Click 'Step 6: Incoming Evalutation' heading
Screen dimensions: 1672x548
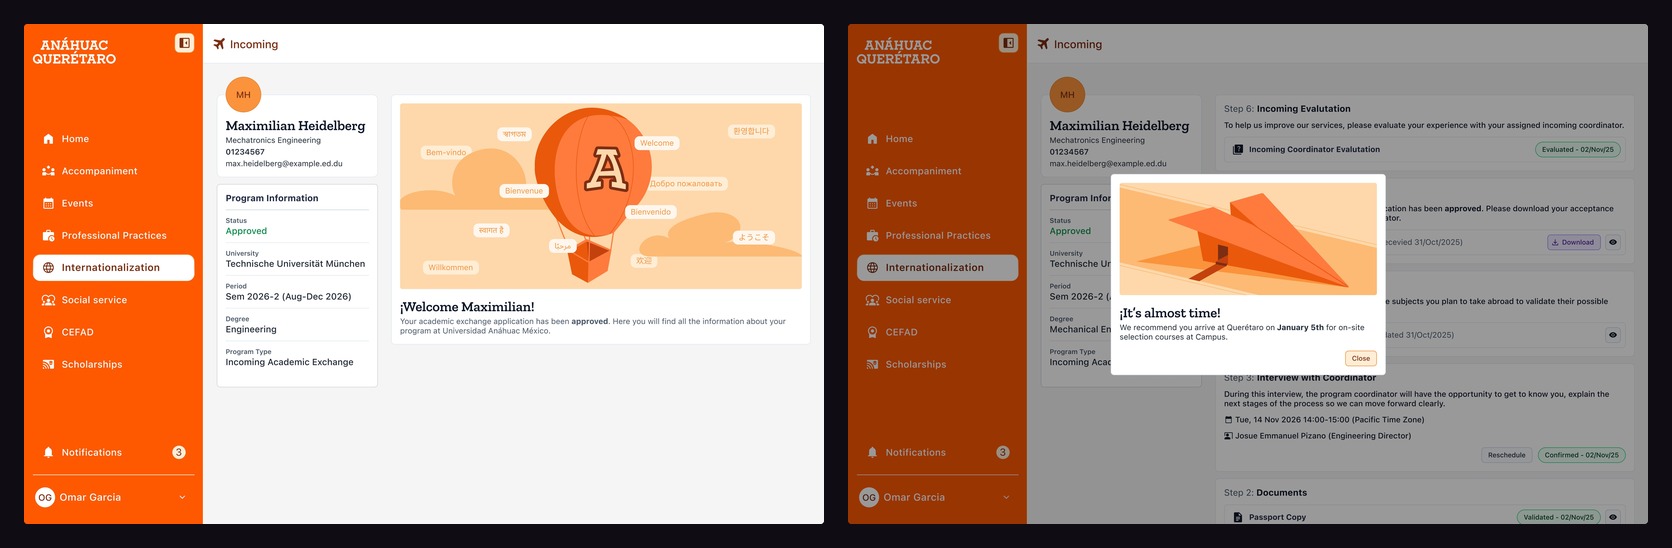[1287, 109]
